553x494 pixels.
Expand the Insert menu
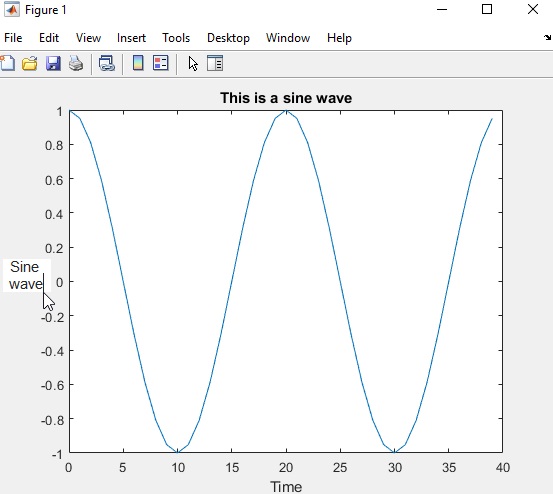pyautogui.click(x=131, y=38)
